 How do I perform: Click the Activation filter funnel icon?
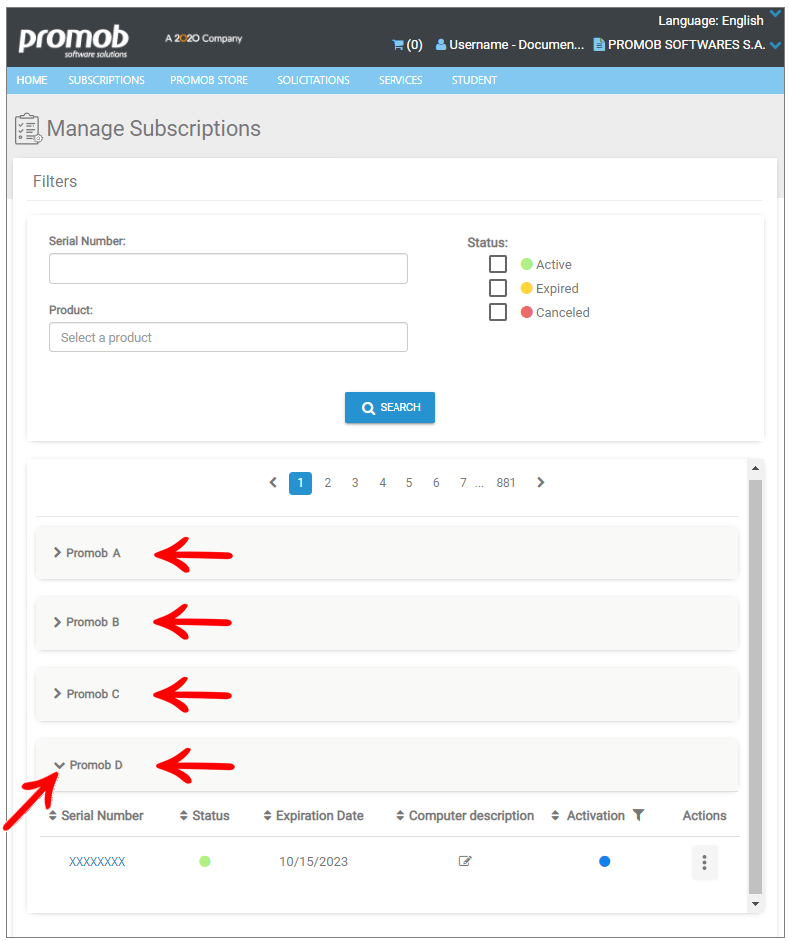638,815
